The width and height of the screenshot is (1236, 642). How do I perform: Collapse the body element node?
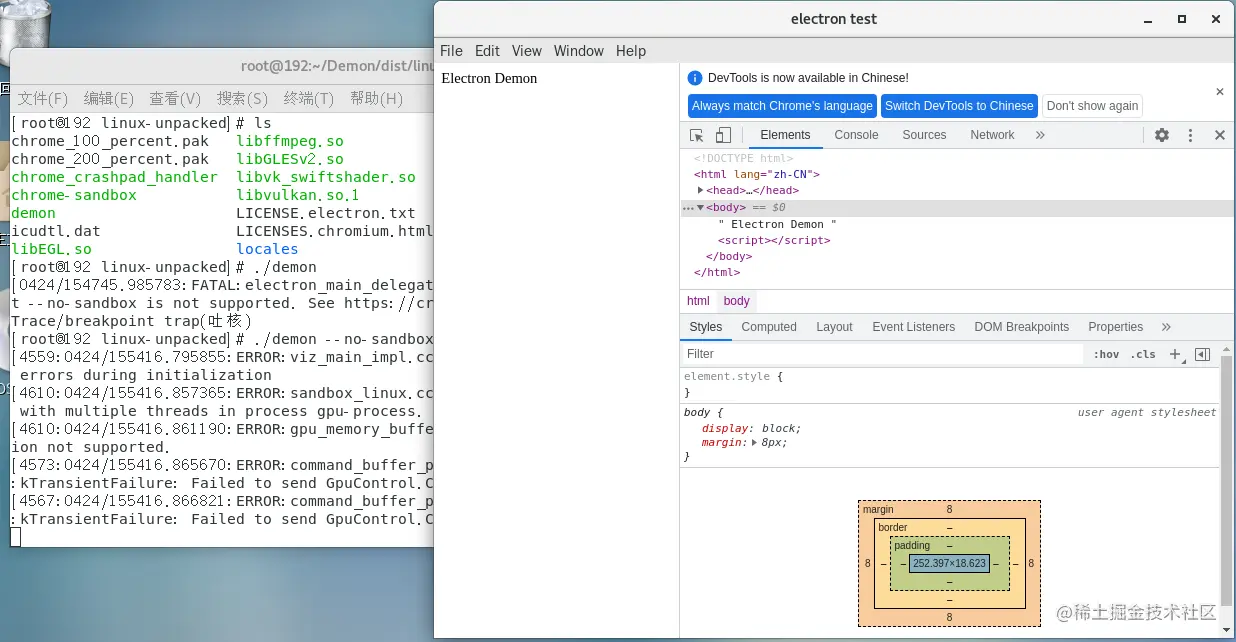(701, 208)
